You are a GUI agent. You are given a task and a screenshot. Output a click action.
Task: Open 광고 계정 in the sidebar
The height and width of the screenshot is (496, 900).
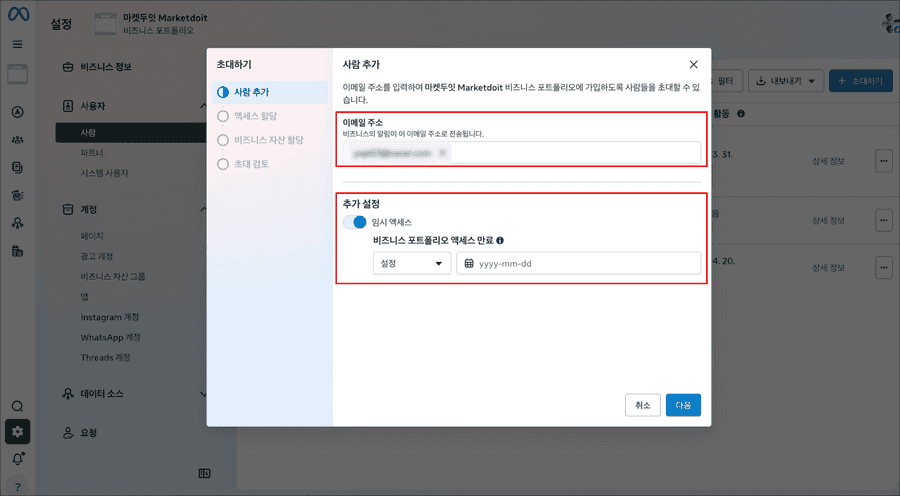pos(96,256)
